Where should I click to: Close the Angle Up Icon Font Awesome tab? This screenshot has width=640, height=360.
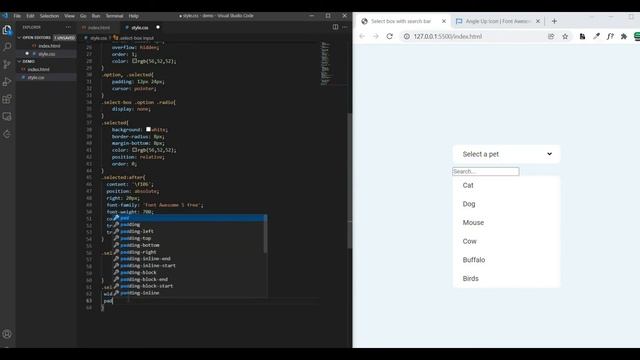click(x=538, y=21)
